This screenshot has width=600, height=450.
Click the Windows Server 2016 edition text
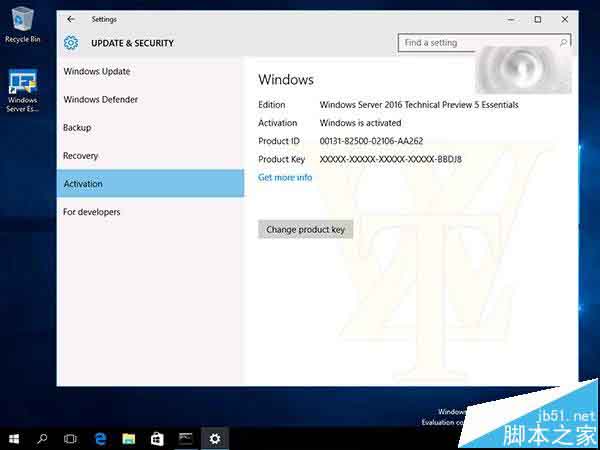pyautogui.click(x=419, y=104)
